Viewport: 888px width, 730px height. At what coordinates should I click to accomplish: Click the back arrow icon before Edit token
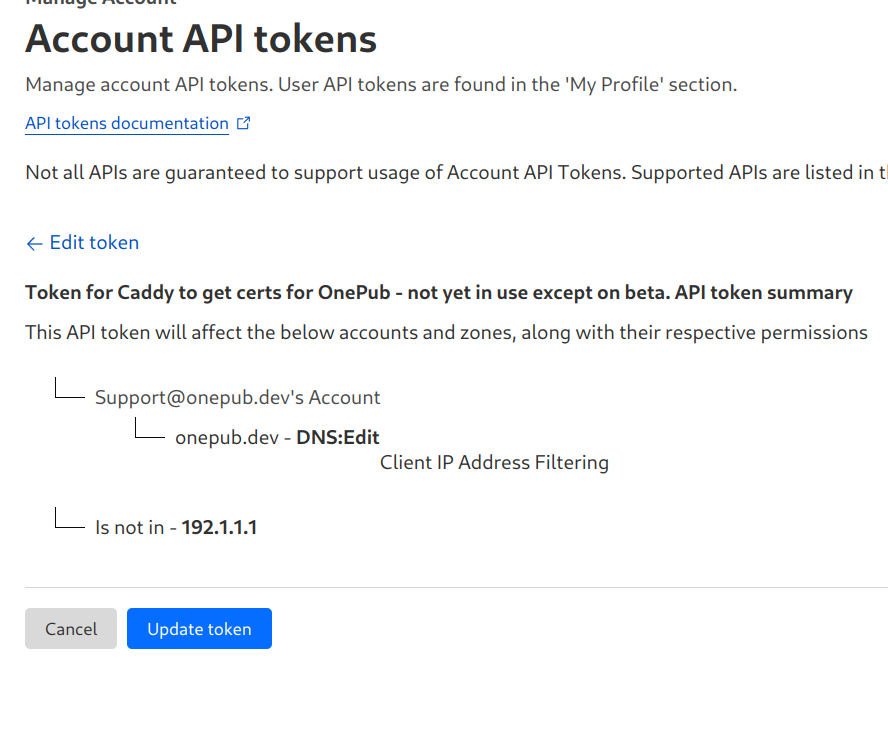[34, 243]
